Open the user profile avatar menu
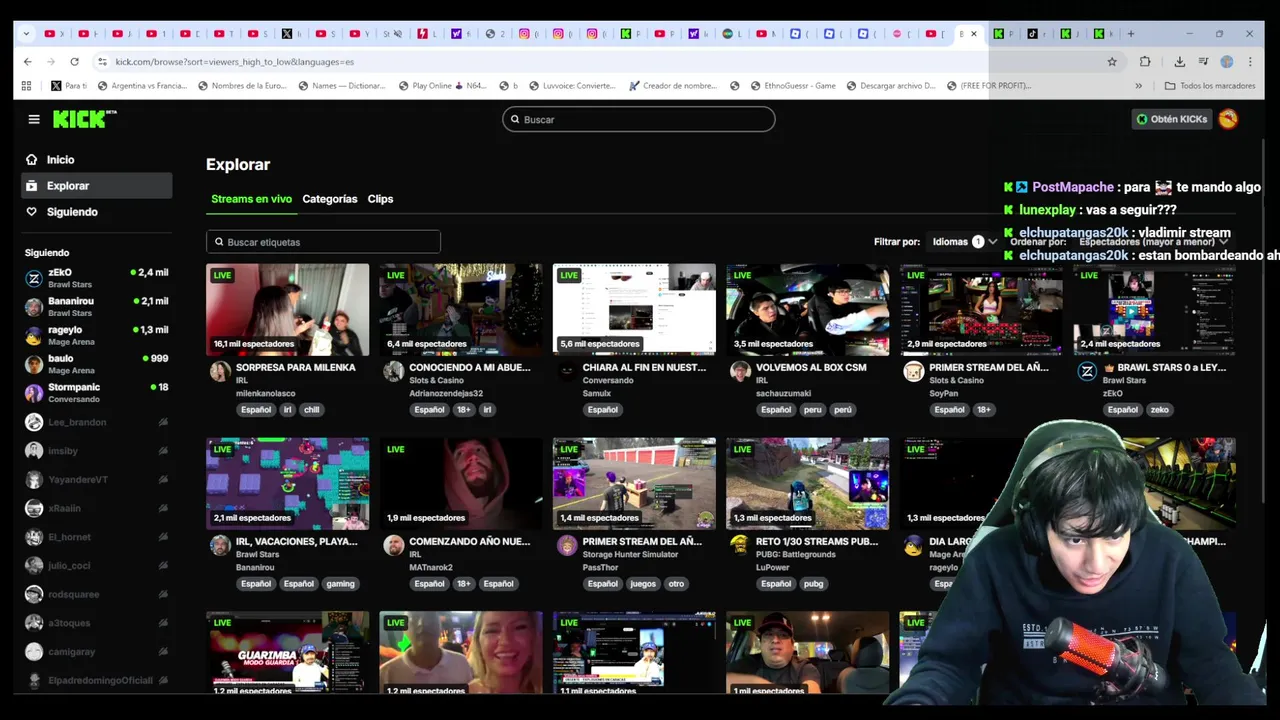The height and width of the screenshot is (720, 1280). (x=1228, y=119)
